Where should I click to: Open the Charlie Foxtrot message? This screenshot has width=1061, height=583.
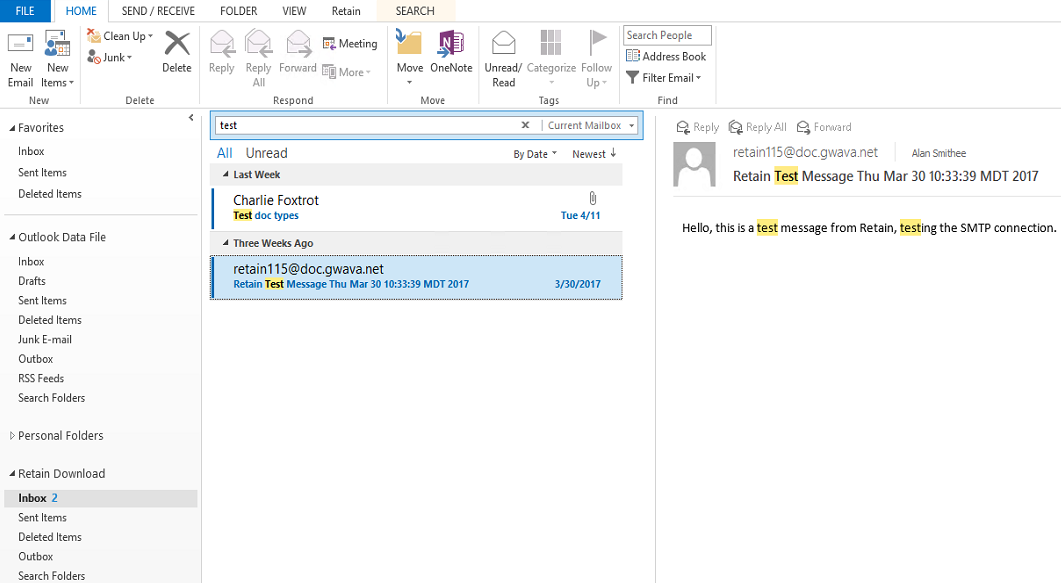tap(416, 208)
